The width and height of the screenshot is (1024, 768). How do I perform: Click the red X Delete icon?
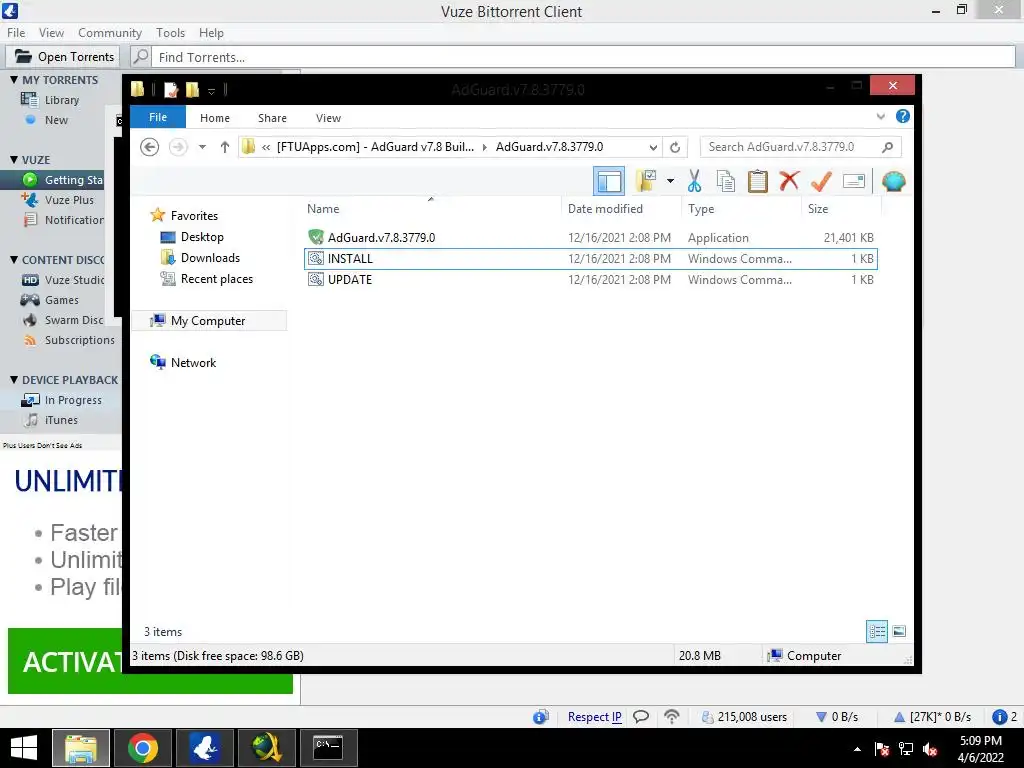coord(789,180)
